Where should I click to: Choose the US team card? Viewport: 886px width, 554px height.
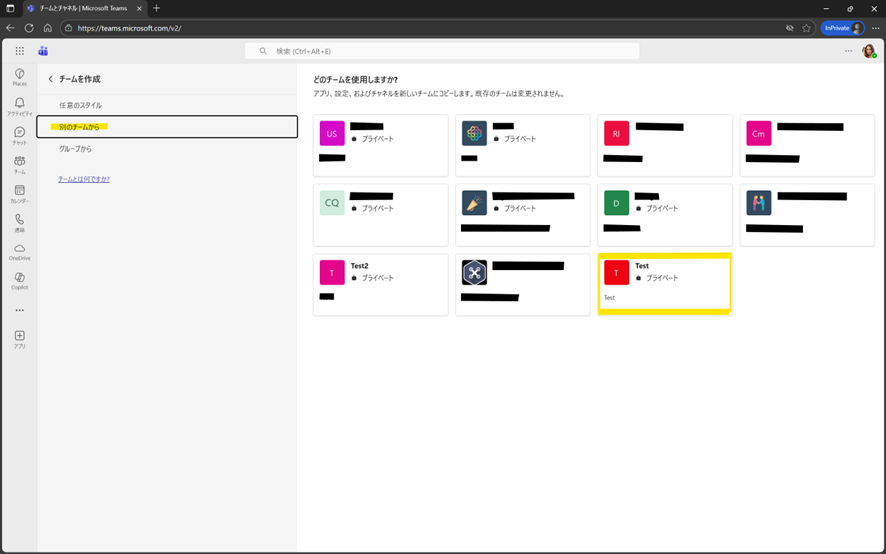[x=380, y=145]
